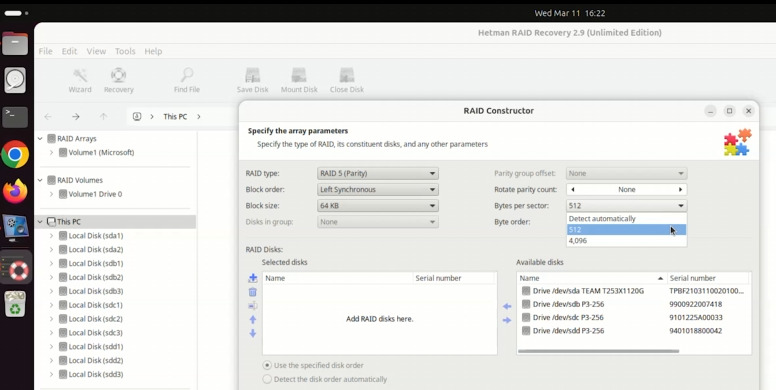The image size is (776, 390).
Task: Select Volume1 Drive 0 in tree
Action: 95,194
